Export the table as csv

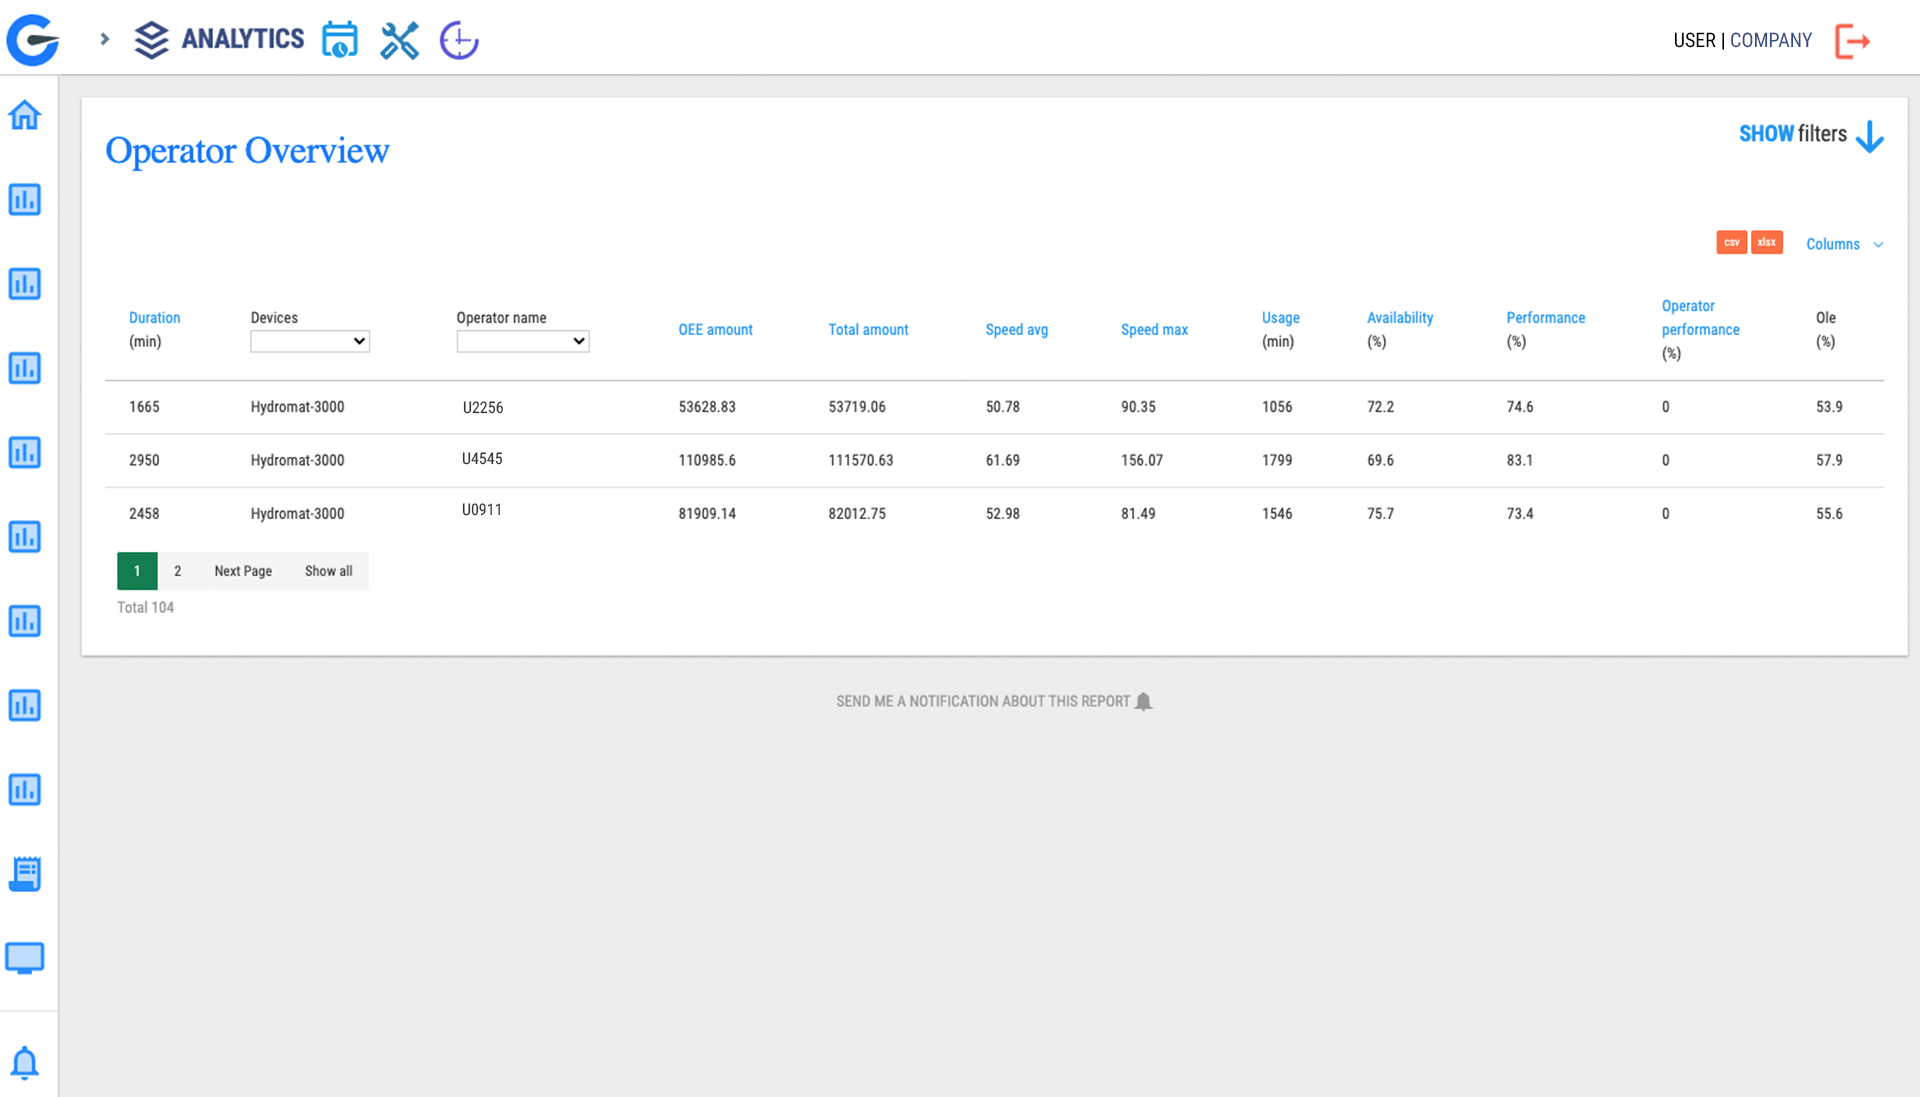click(1732, 242)
